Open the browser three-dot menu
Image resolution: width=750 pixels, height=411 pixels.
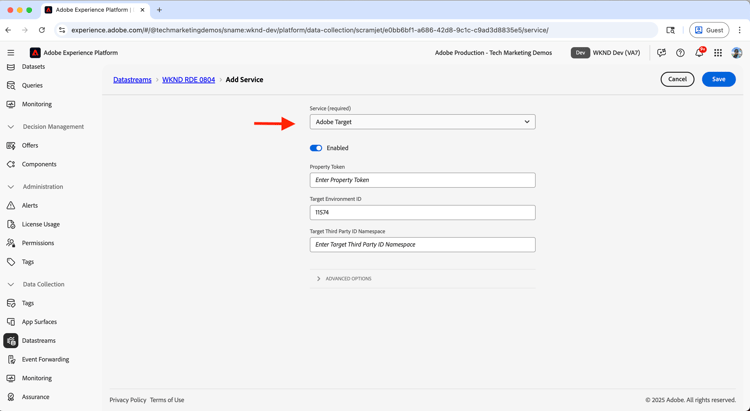click(x=739, y=30)
